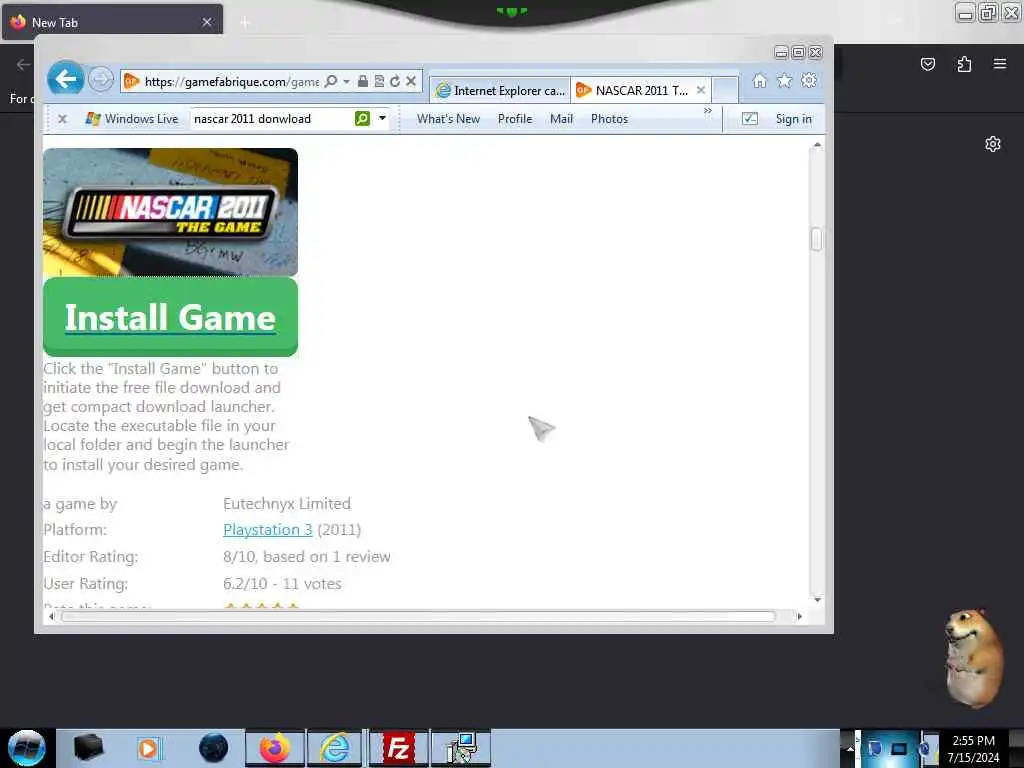Switch to the 'Internet Explorer ca...' tab
This screenshot has height=768, width=1024.
(x=500, y=91)
